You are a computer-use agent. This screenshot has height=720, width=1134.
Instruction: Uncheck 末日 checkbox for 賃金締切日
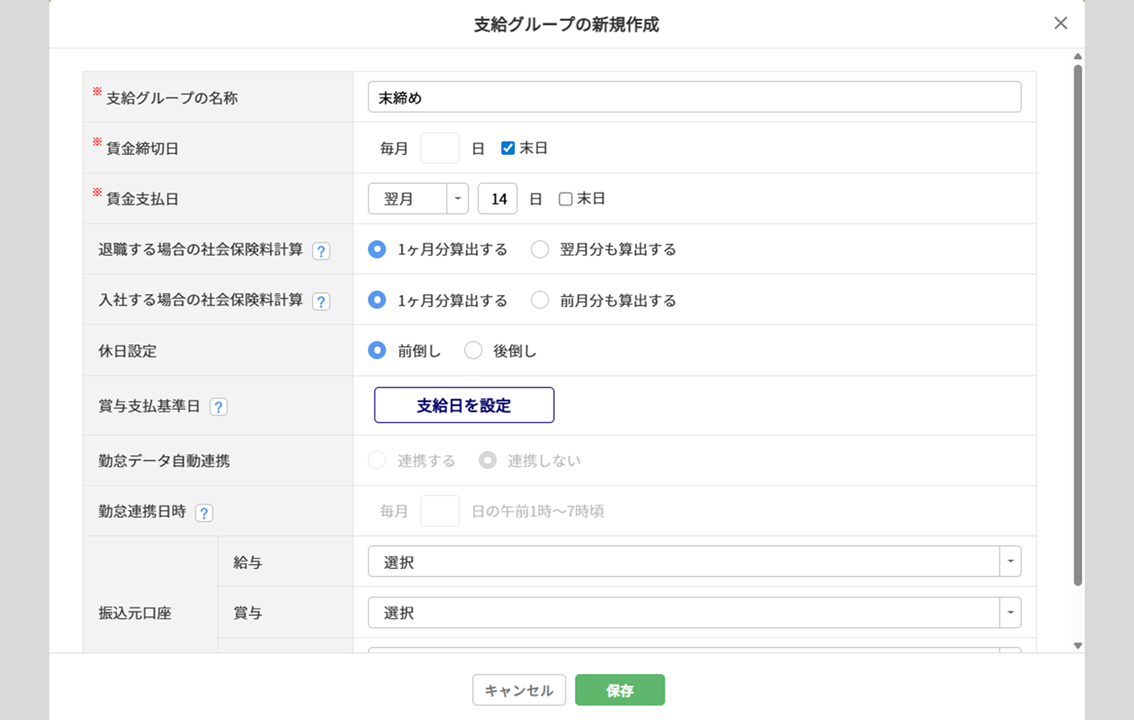[x=508, y=148]
